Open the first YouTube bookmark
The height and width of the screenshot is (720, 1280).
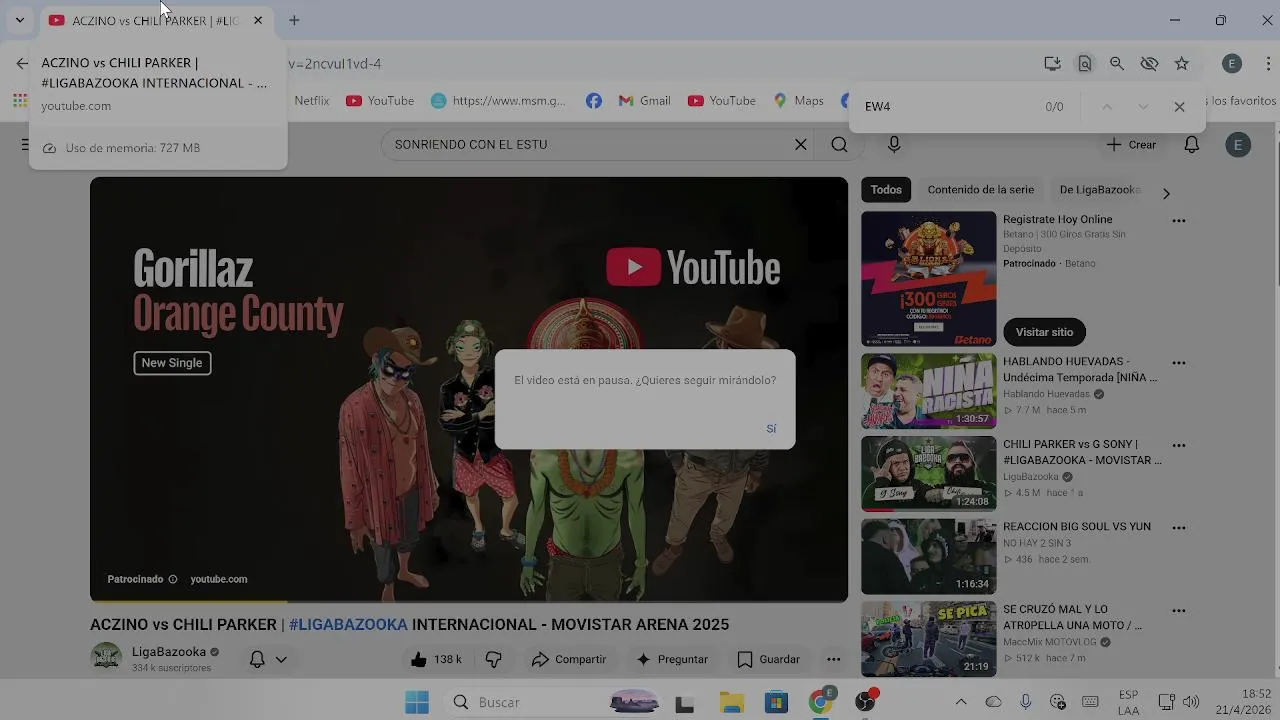(380, 101)
